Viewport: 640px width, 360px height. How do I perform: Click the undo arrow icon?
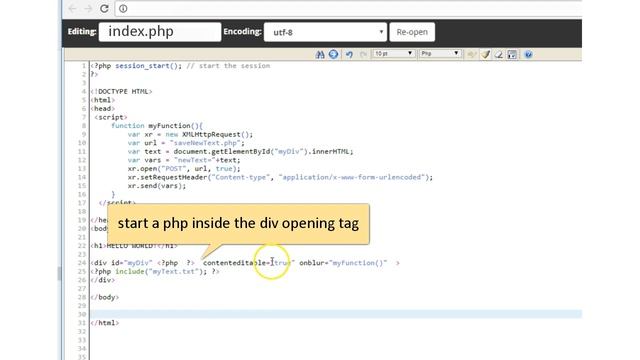coord(349,54)
